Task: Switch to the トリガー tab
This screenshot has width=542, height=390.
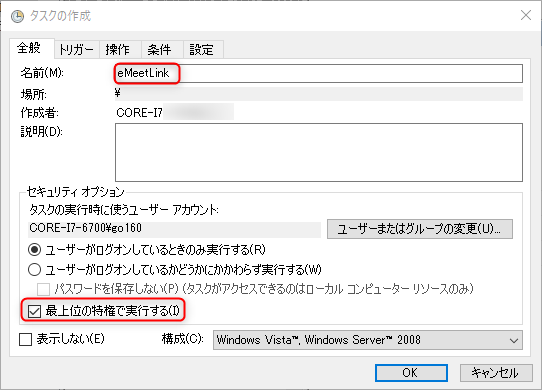Action: 76,49
